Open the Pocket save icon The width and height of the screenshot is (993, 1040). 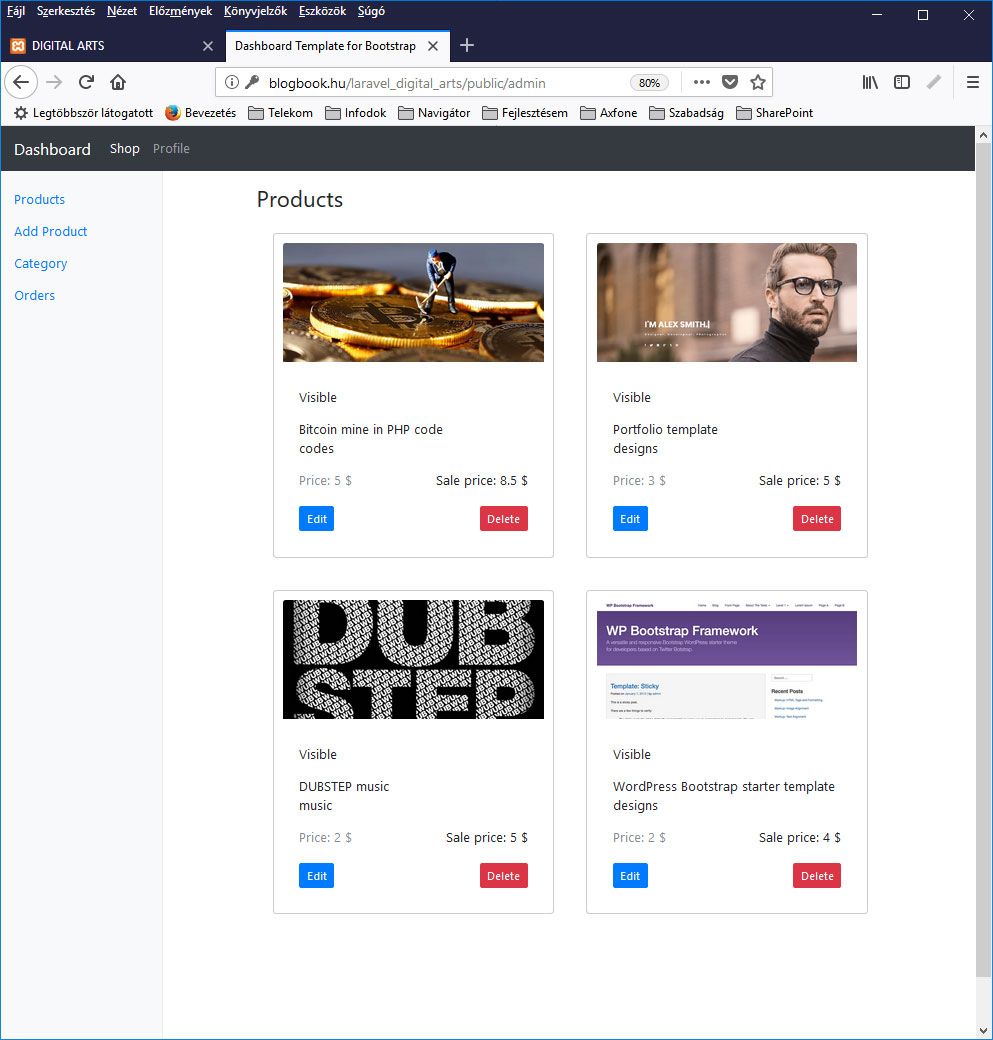coord(730,82)
